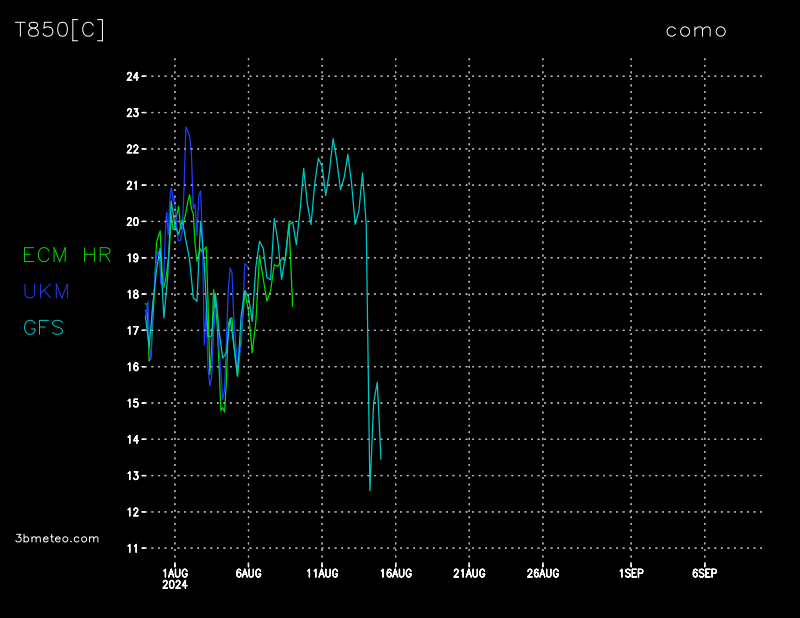Click the 1SEP date axis label
The width and height of the screenshot is (800, 618).
(x=631, y=573)
